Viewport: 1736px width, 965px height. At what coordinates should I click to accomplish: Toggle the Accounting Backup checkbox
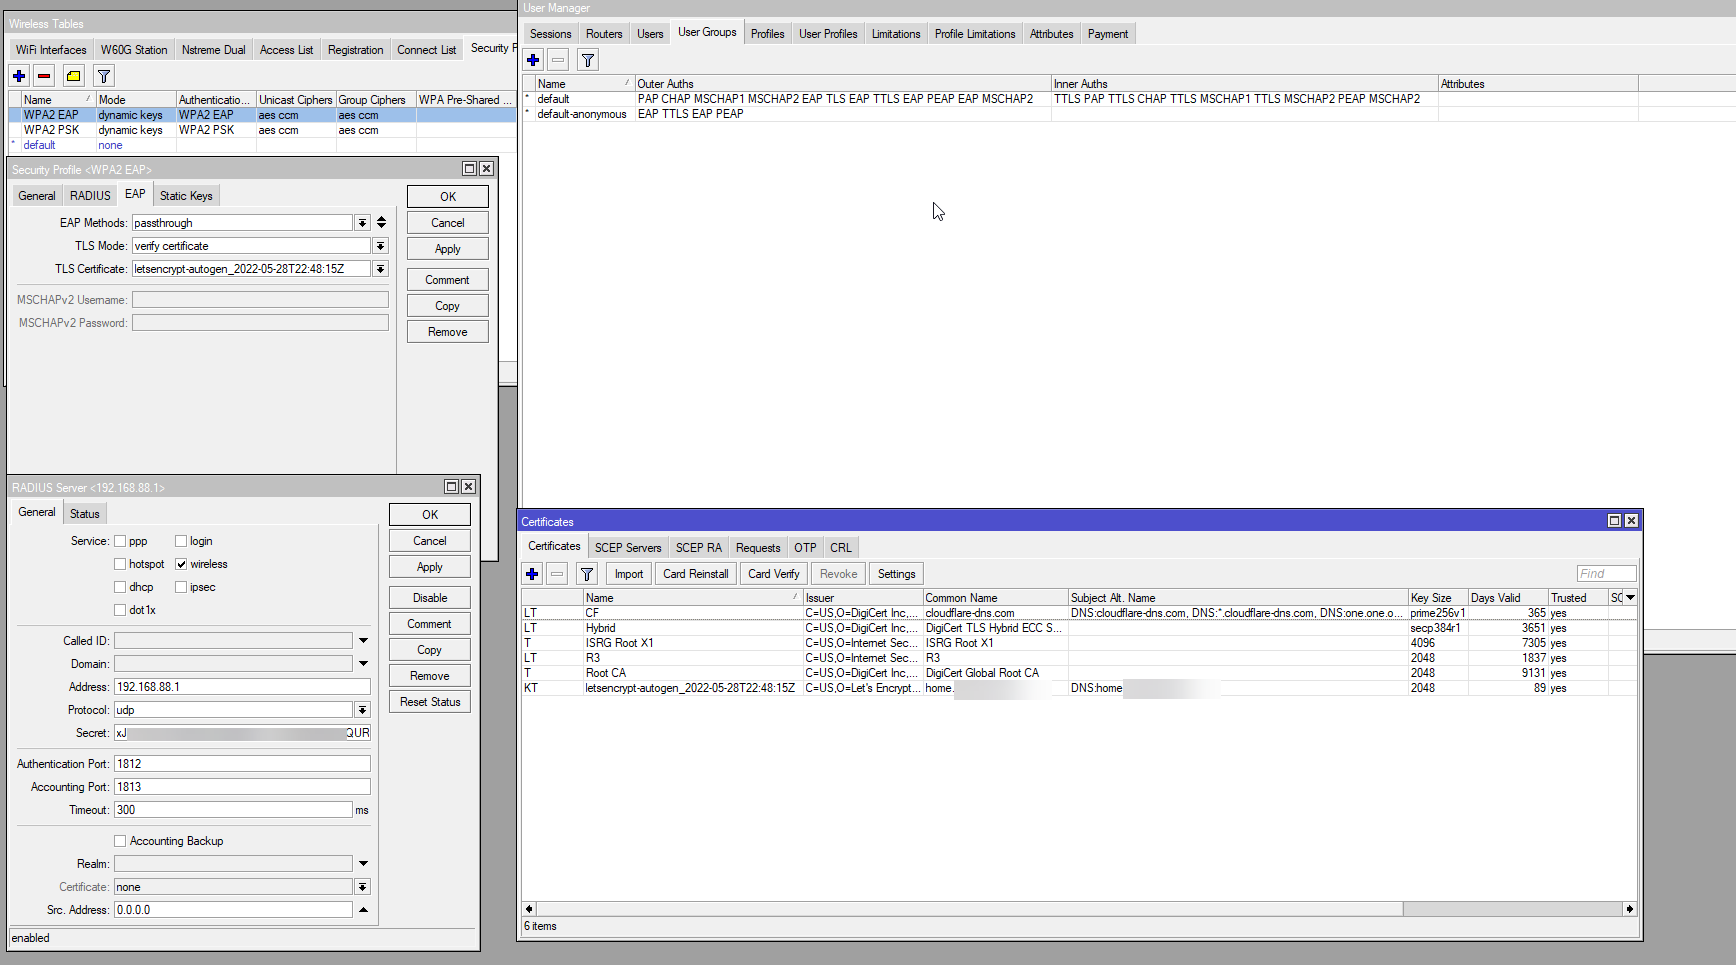click(120, 841)
